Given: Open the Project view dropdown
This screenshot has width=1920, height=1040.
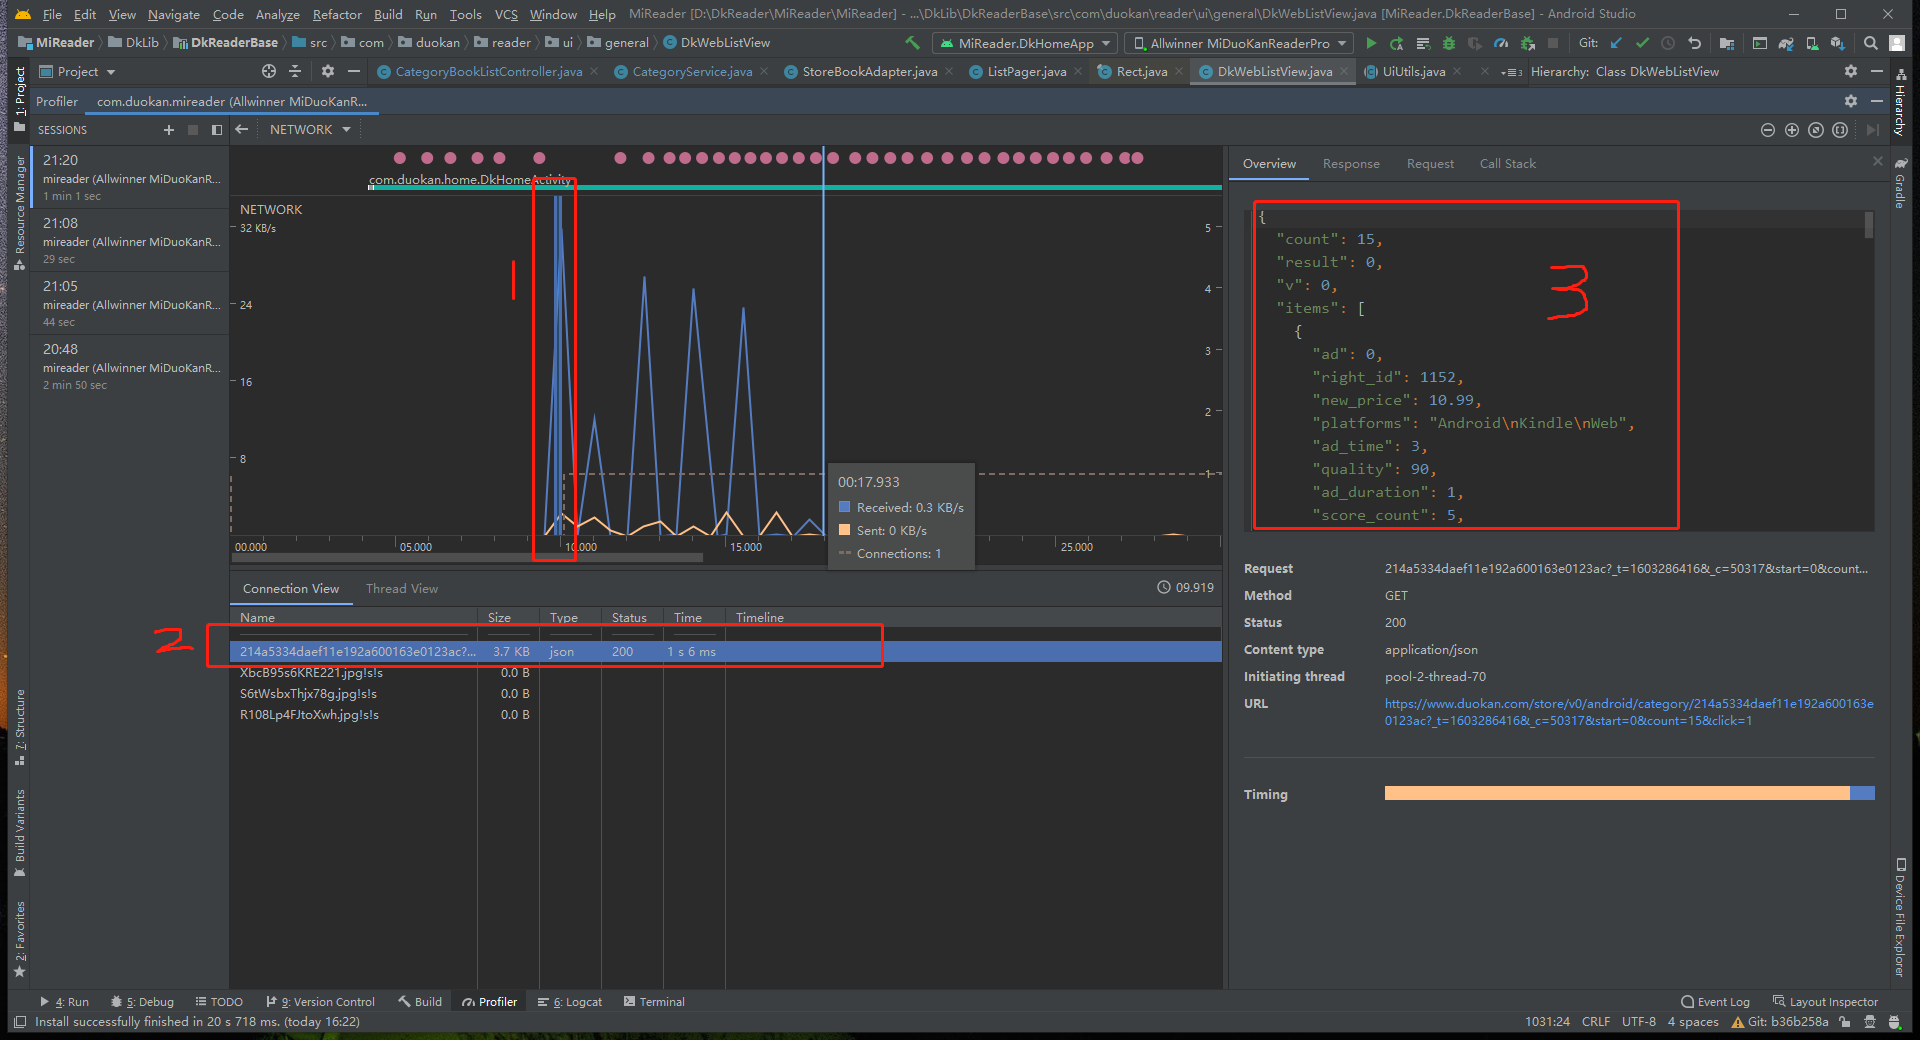Looking at the screenshot, I should tap(77, 72).
